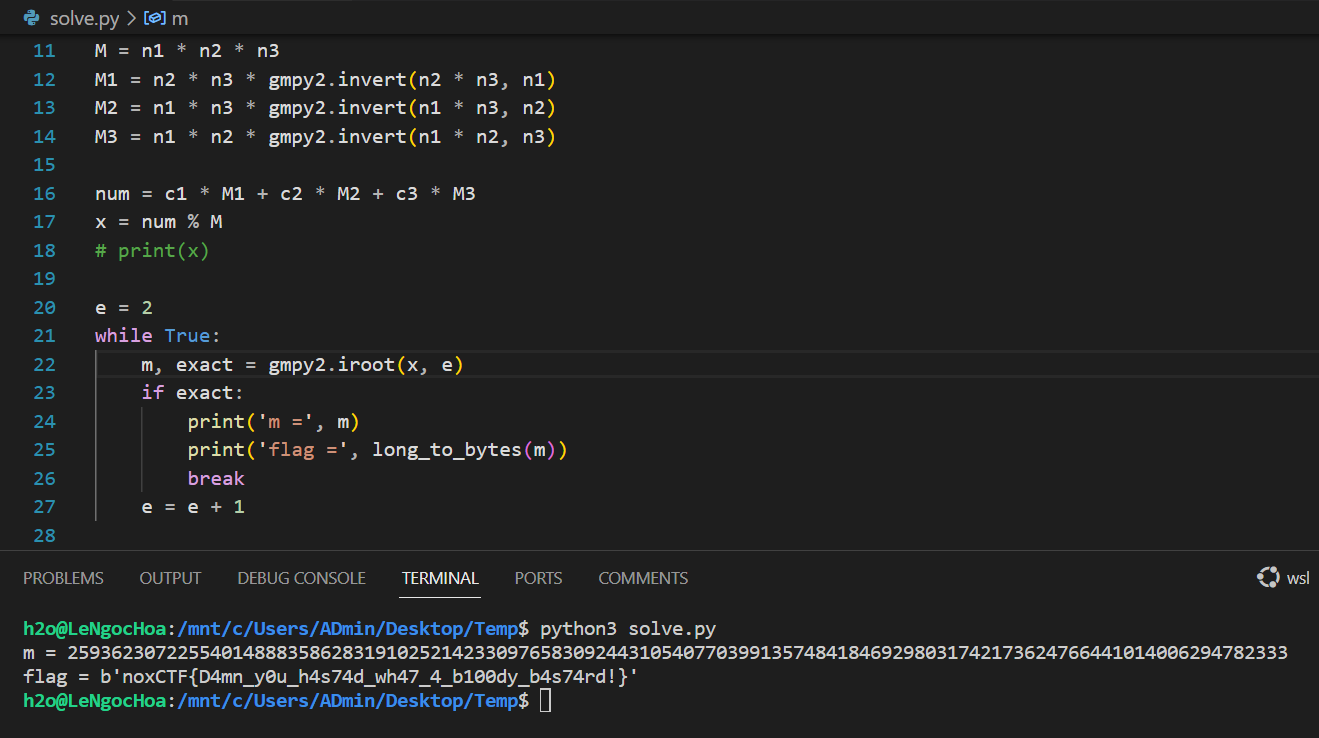Click the 'python3 solve.py' terminal command

coord(628,629)
